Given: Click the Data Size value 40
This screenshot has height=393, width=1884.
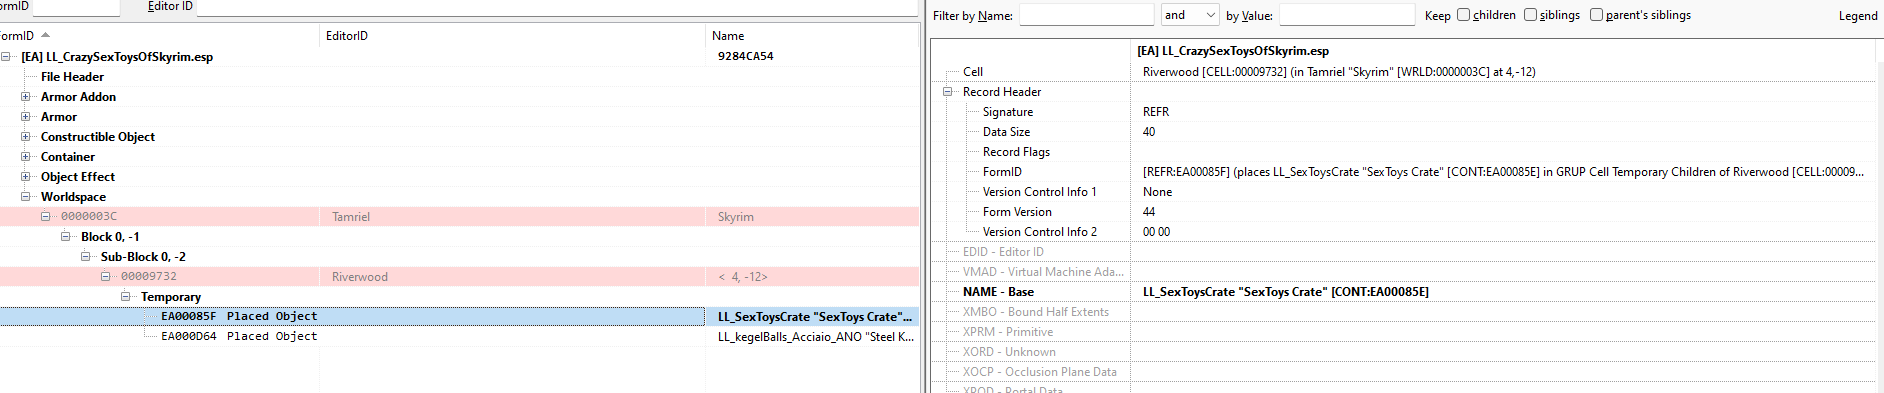Looking at the screenshot, I should point(1149,132).
